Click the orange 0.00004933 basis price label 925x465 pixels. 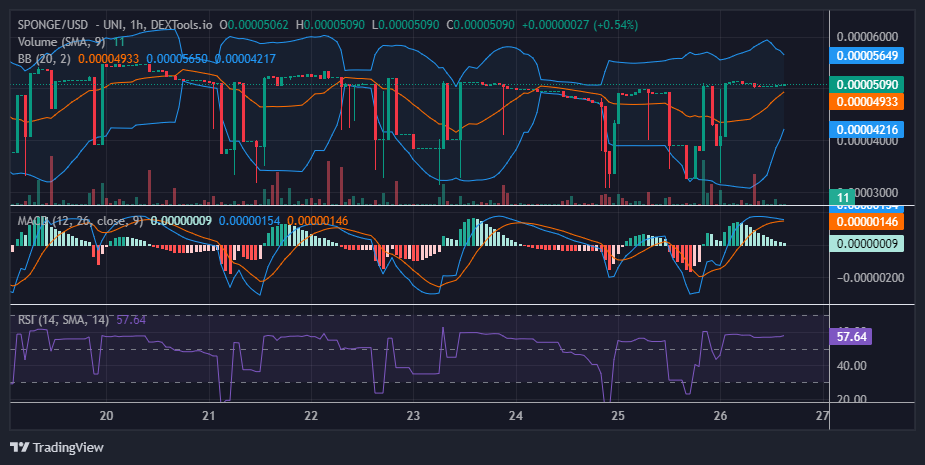pos(867,101)
